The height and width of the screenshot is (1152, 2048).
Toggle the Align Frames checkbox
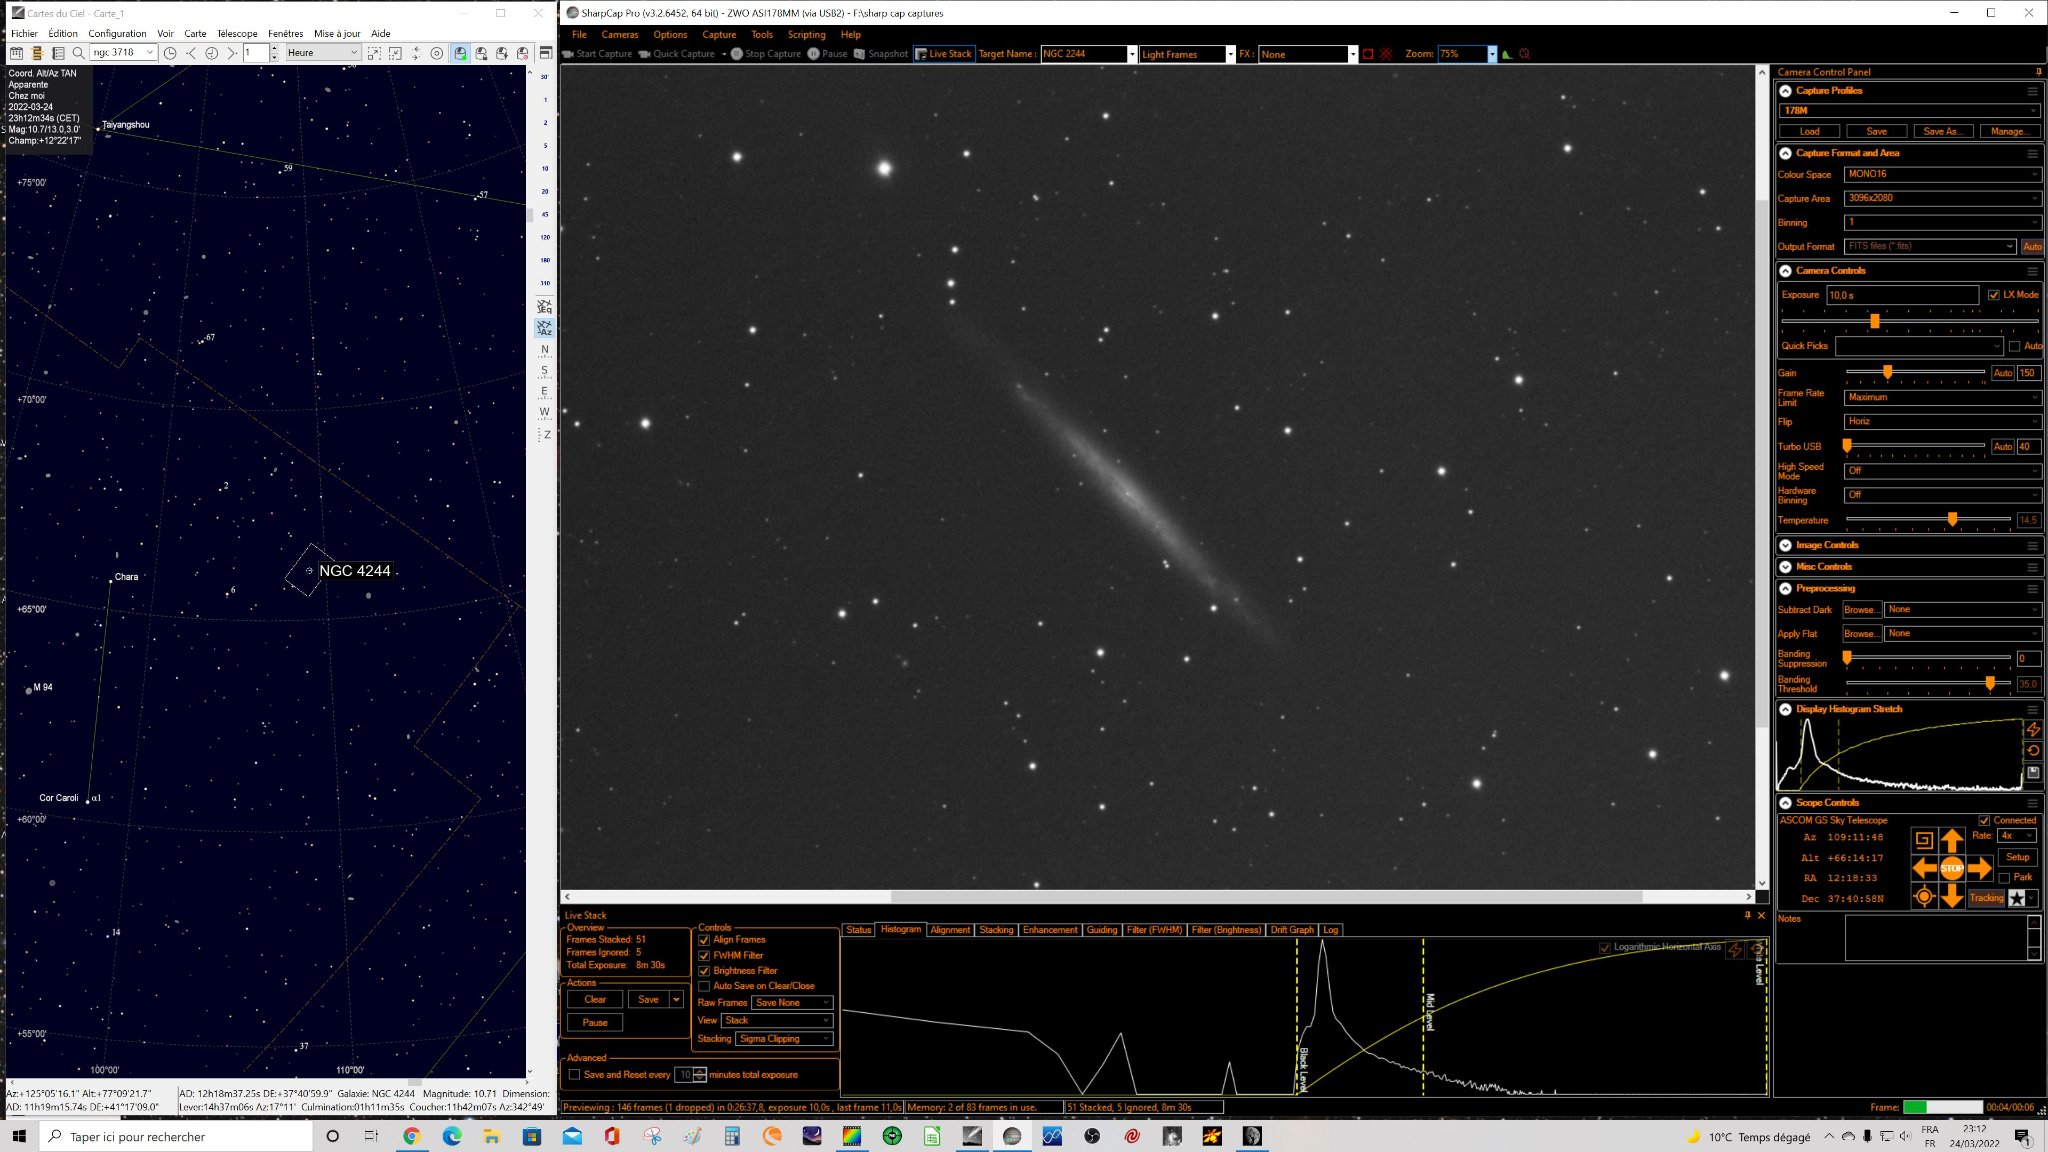coord(704,940)
